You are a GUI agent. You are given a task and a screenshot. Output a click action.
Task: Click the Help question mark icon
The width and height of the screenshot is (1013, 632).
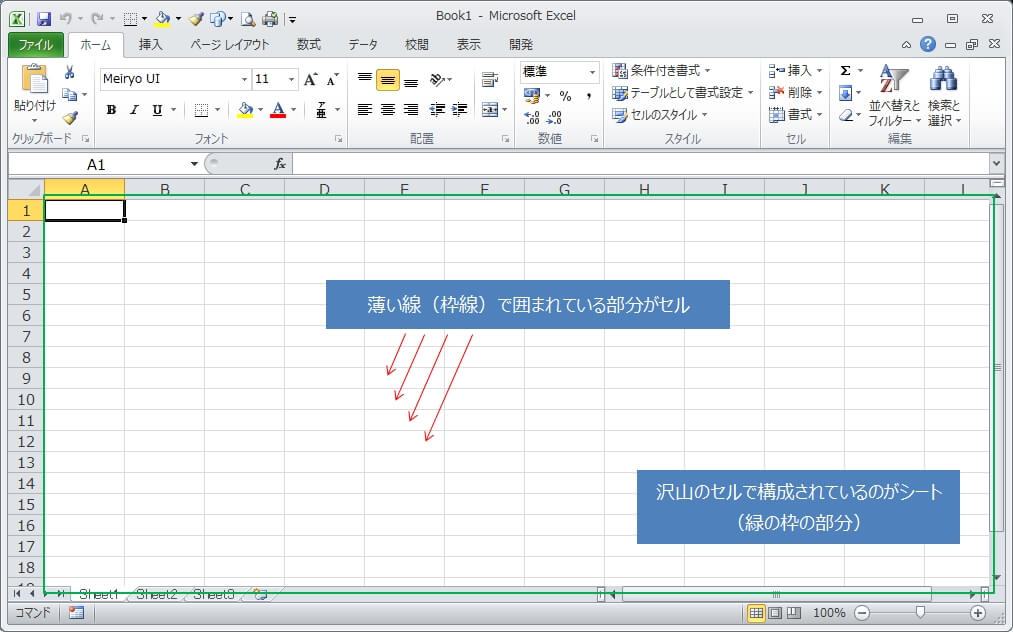point(928,44)
